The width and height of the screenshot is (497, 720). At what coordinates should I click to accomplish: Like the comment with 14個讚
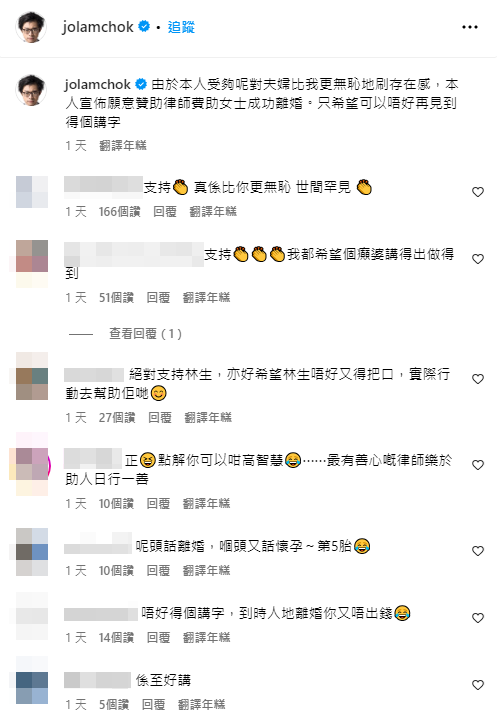(x=478, y=618)
